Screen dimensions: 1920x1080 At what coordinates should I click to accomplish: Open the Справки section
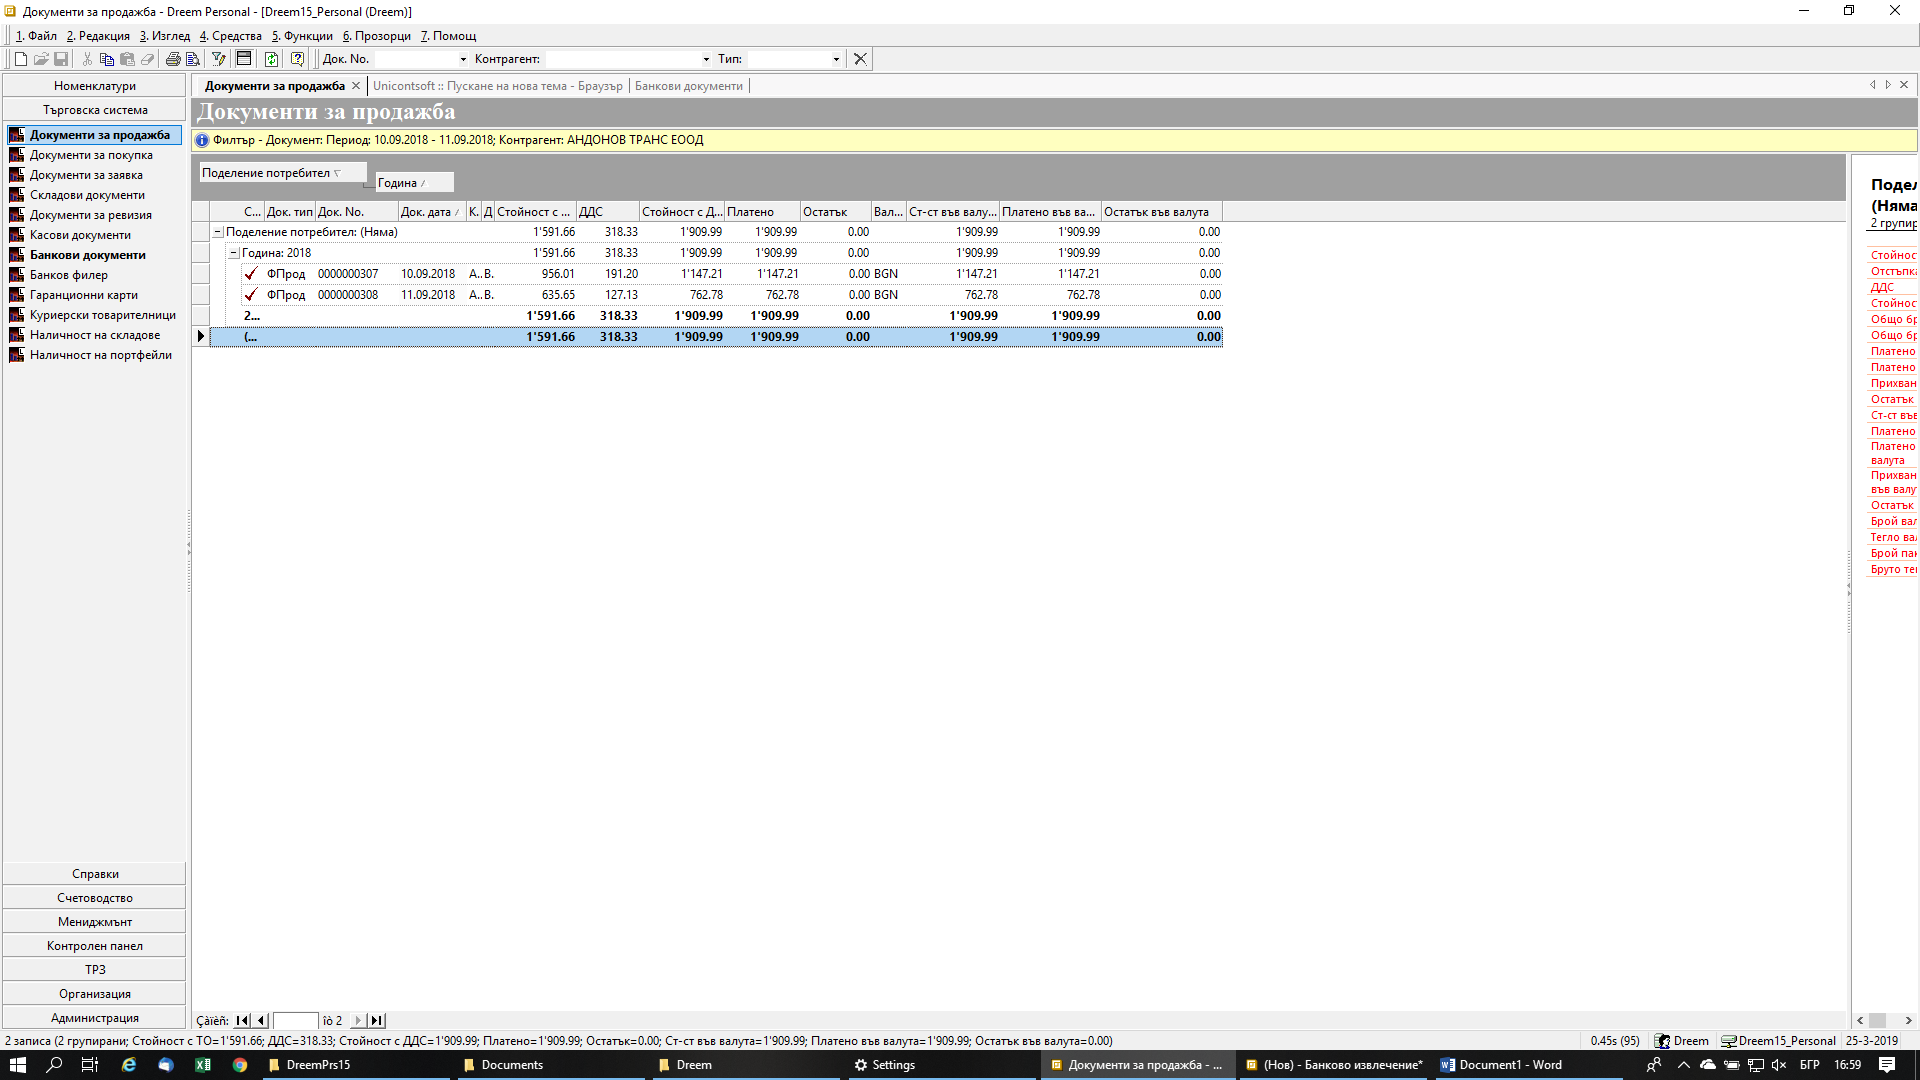pyautogui.click(x=95, y=874)
